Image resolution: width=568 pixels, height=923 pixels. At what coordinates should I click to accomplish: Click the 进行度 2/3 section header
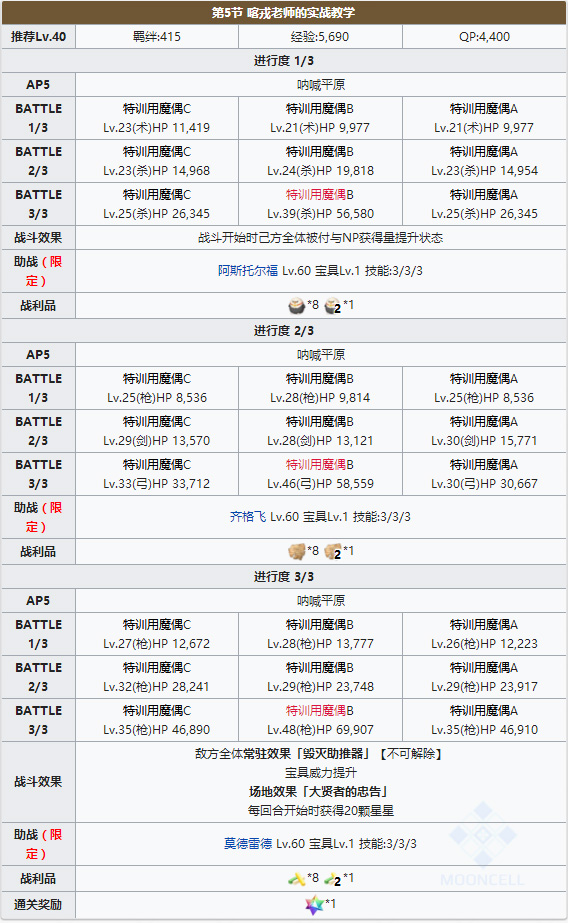point(284,331)
